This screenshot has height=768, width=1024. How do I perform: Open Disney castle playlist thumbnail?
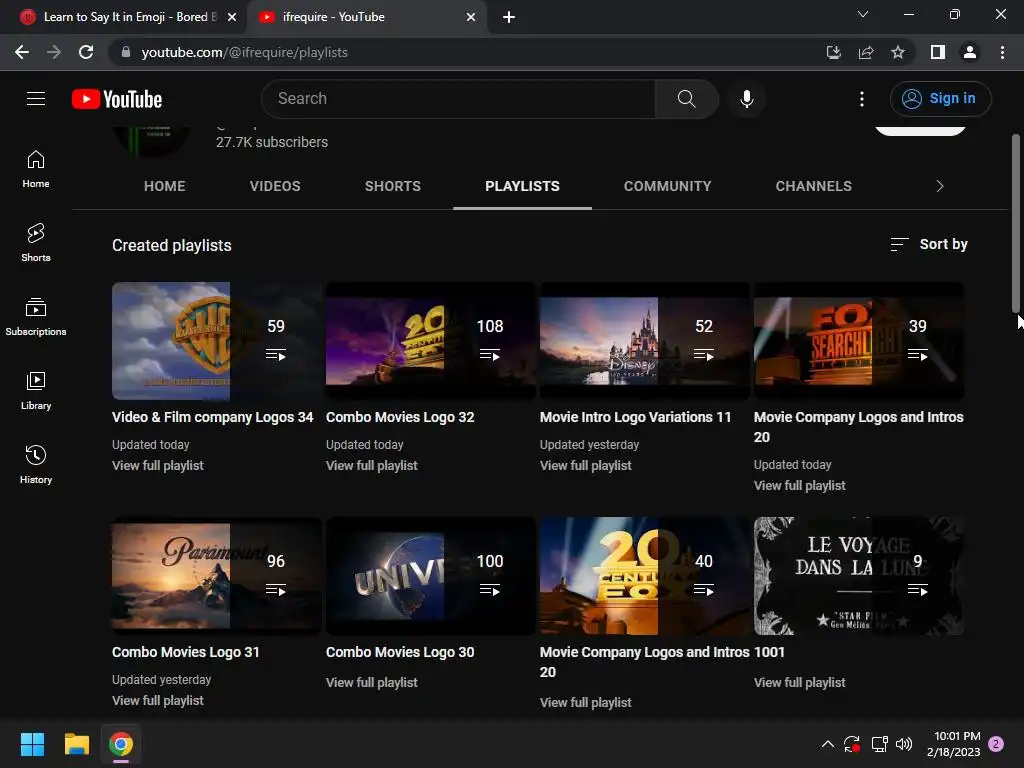click(645, 341)
